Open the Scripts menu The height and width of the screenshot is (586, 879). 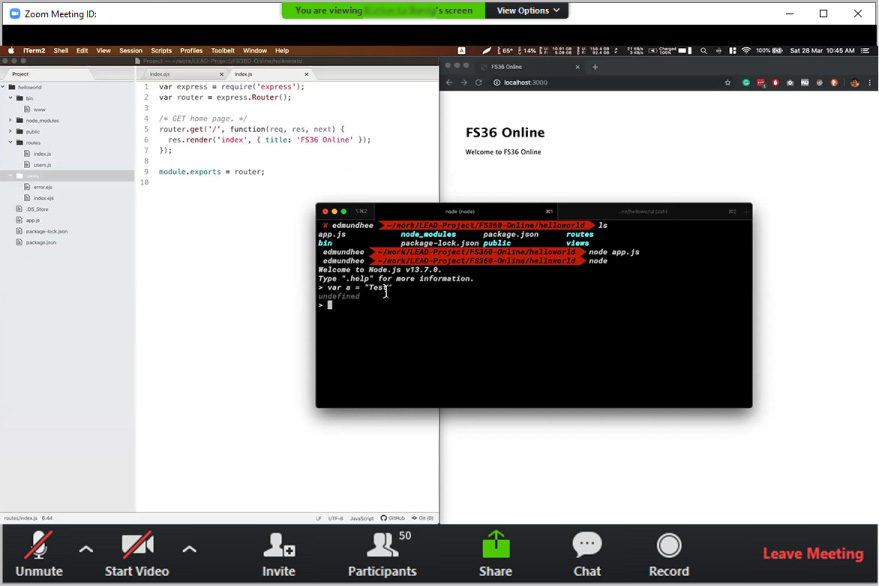click(x=161, y=50)
